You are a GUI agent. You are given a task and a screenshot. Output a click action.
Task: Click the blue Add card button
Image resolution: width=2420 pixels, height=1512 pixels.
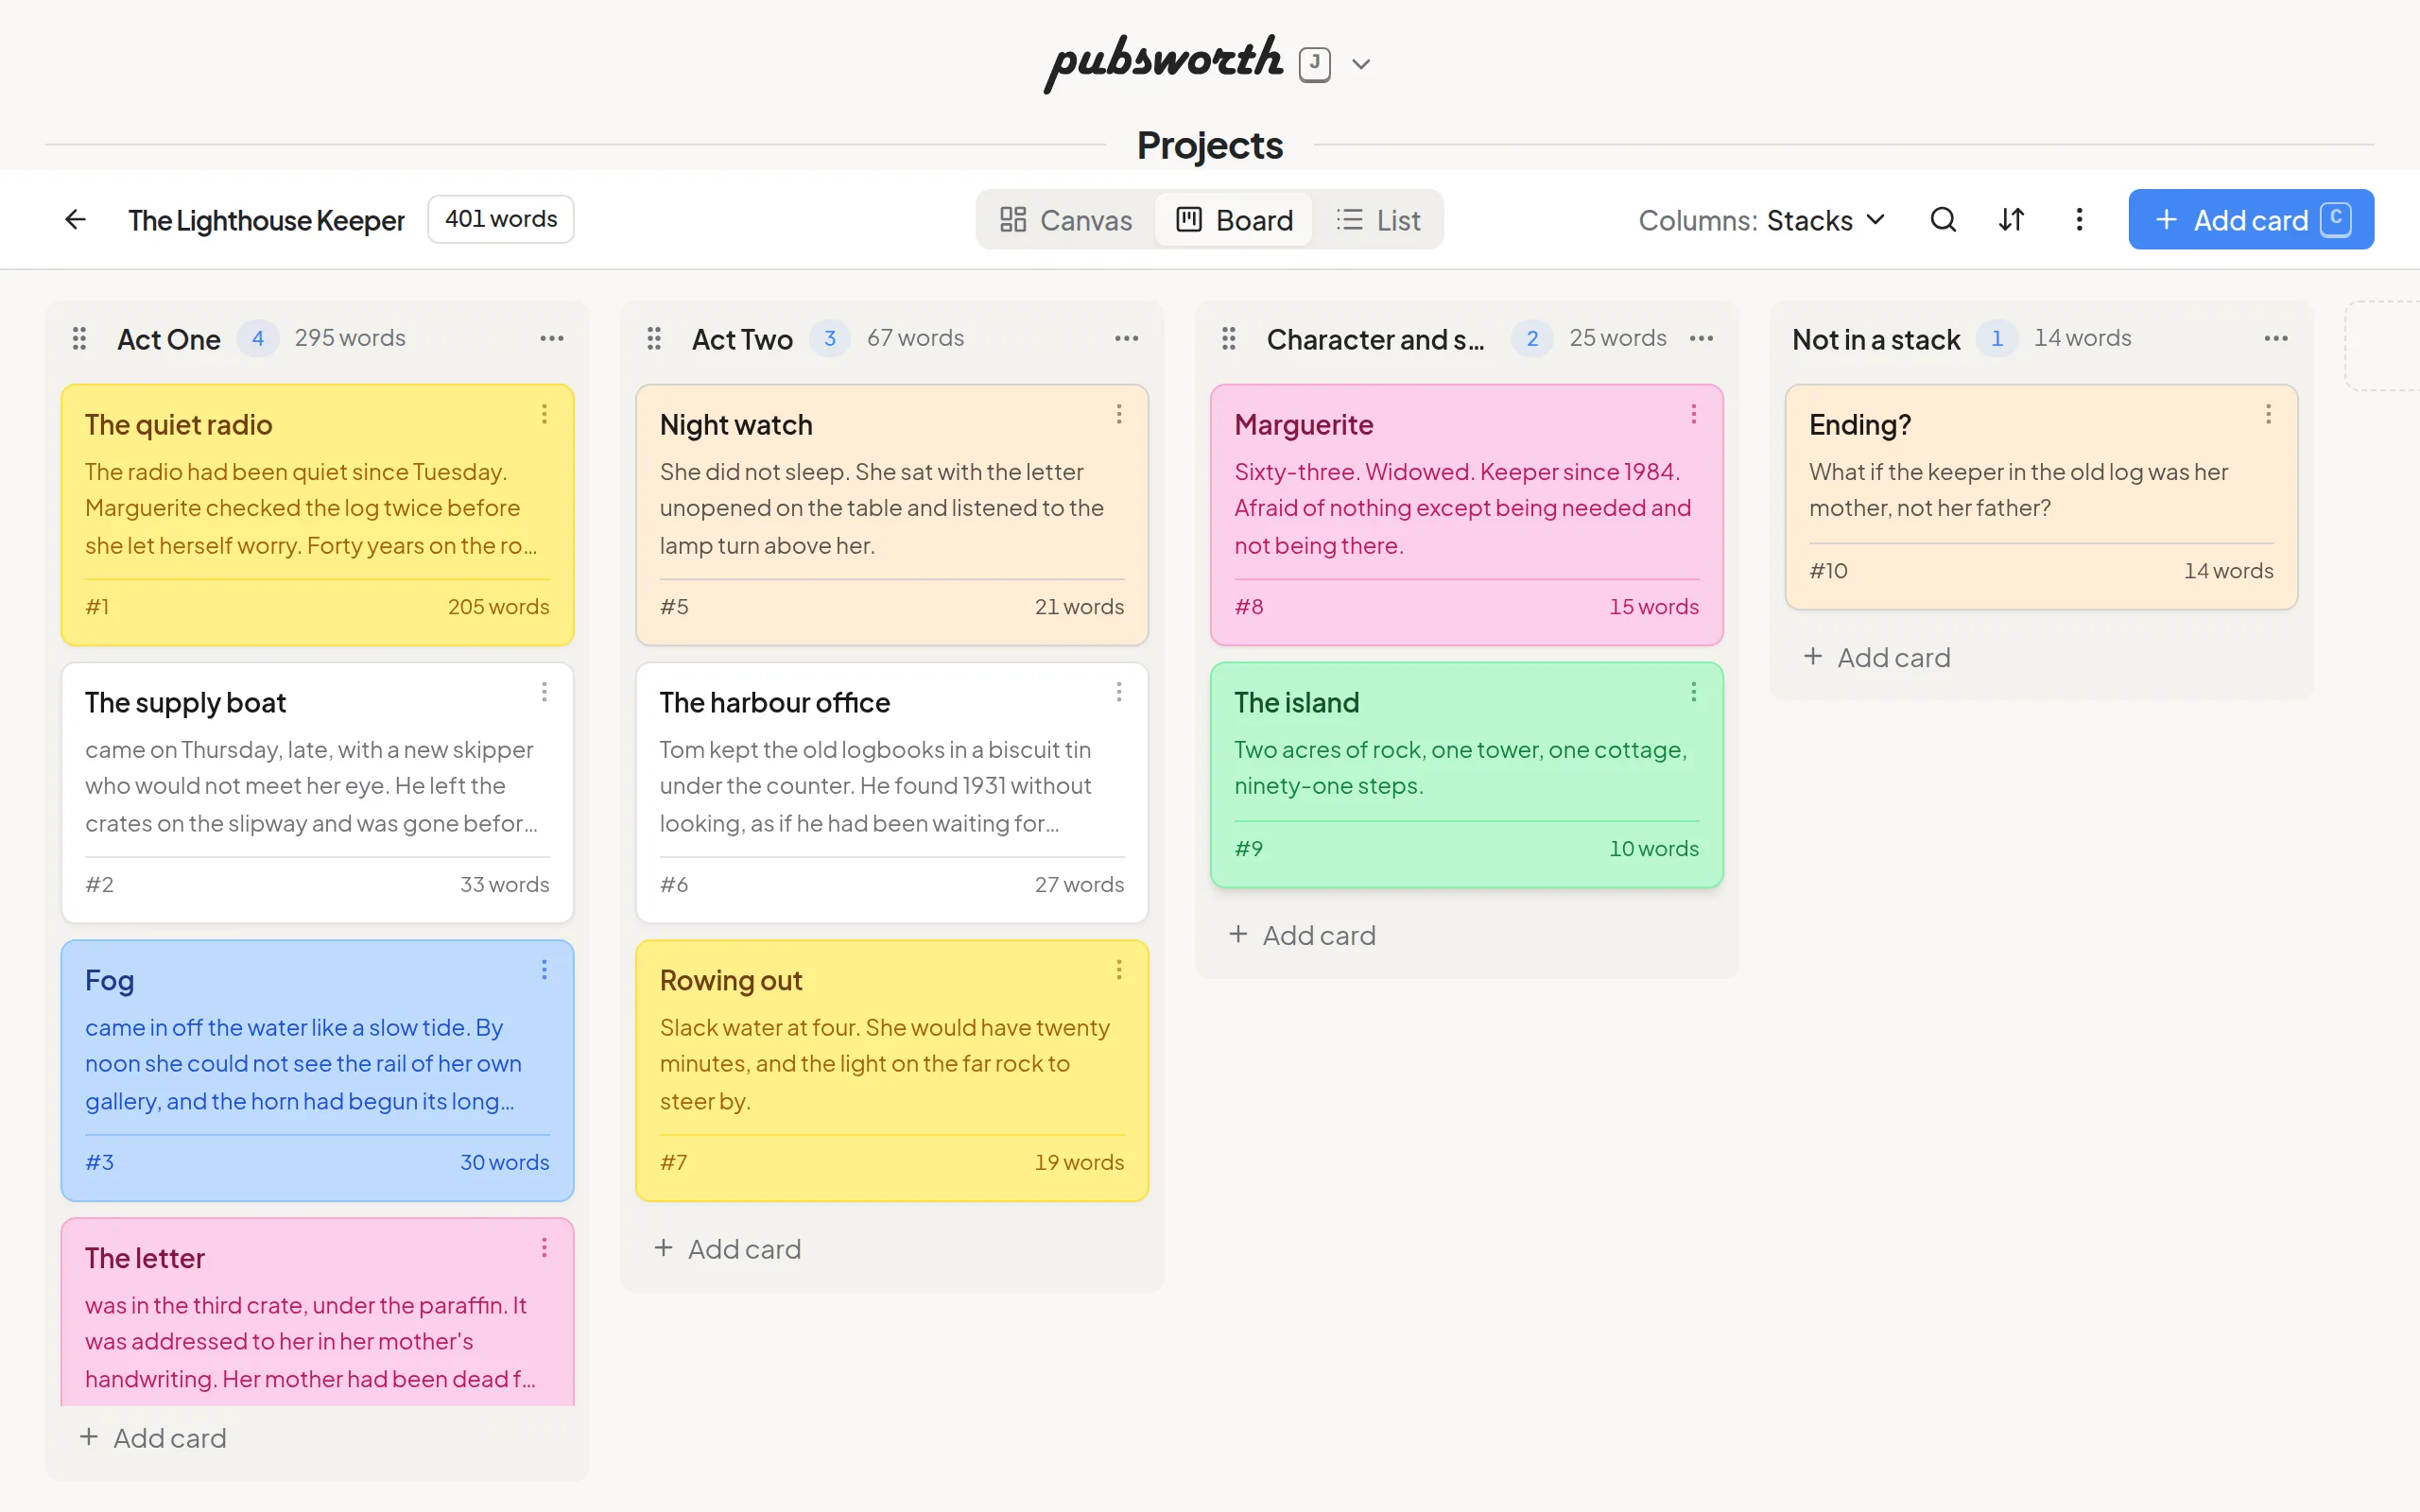click(x=2250, y=220)
